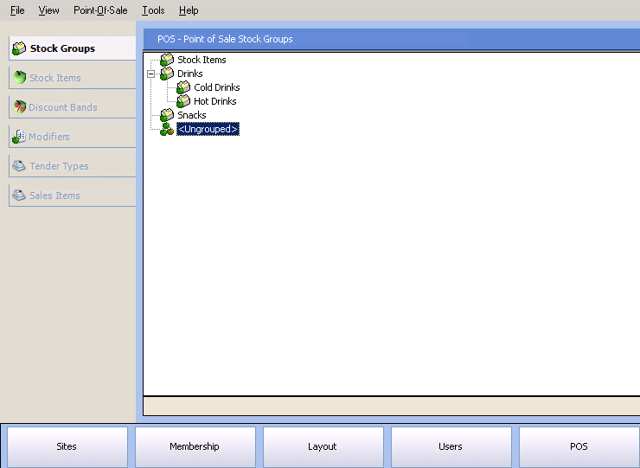Select the Drinks tree row text
Viewport: 640px width, 468px height.
click(190, 73)
